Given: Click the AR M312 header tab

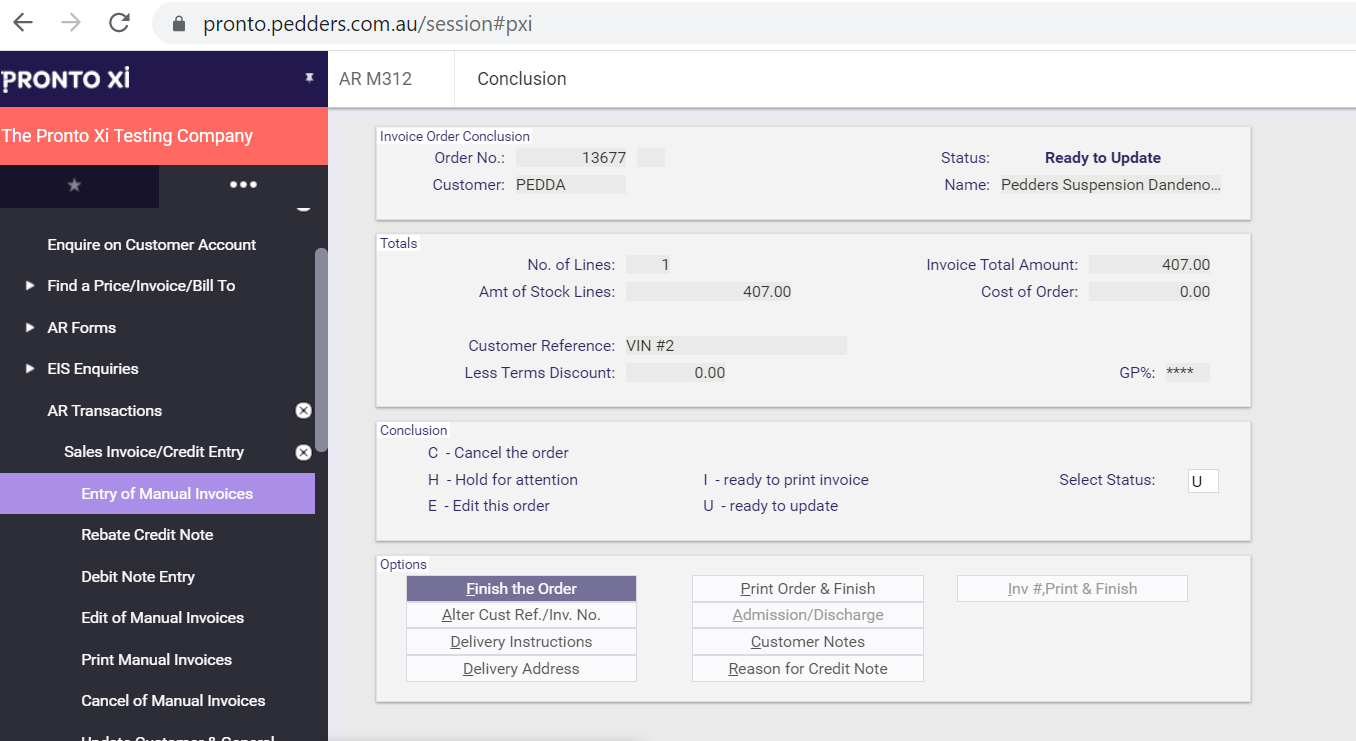Looking at the screenshot, I should (376, 79).
